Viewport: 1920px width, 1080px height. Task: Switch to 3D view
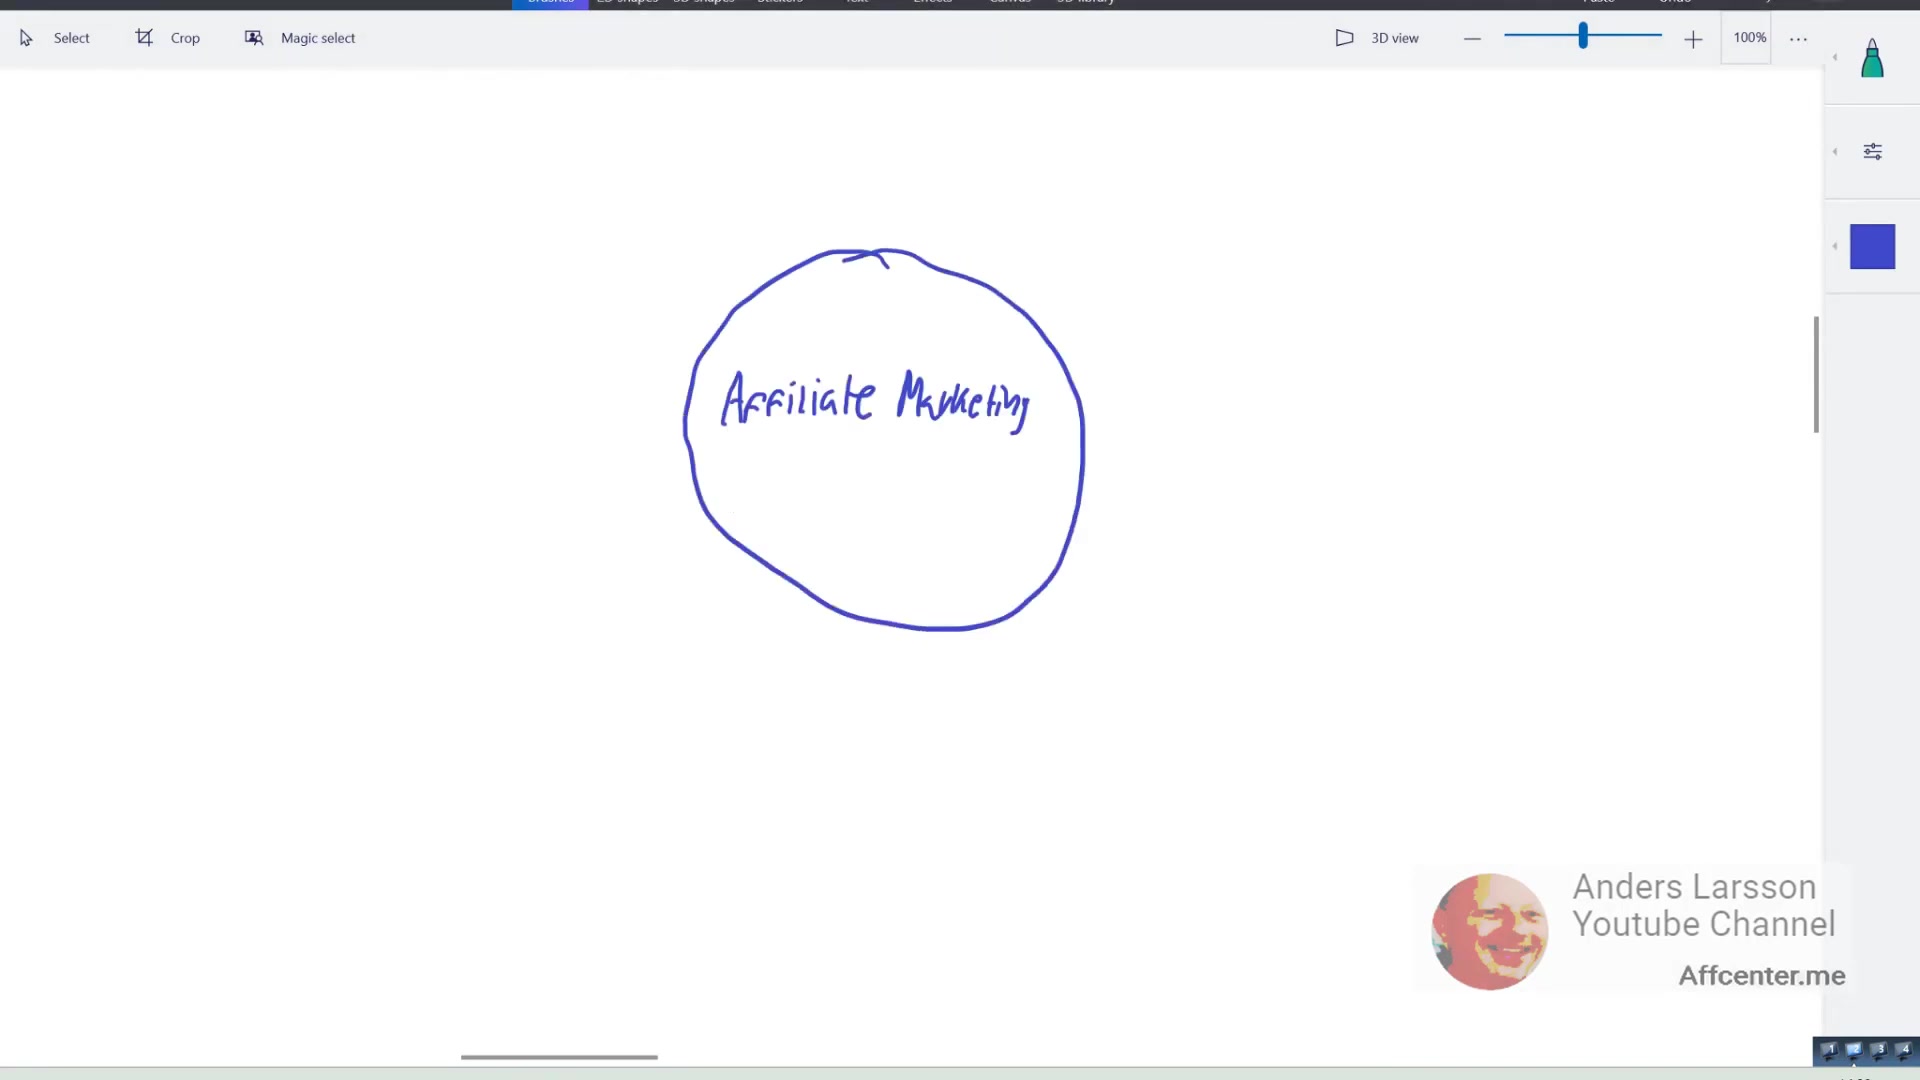pos(1377,38)
